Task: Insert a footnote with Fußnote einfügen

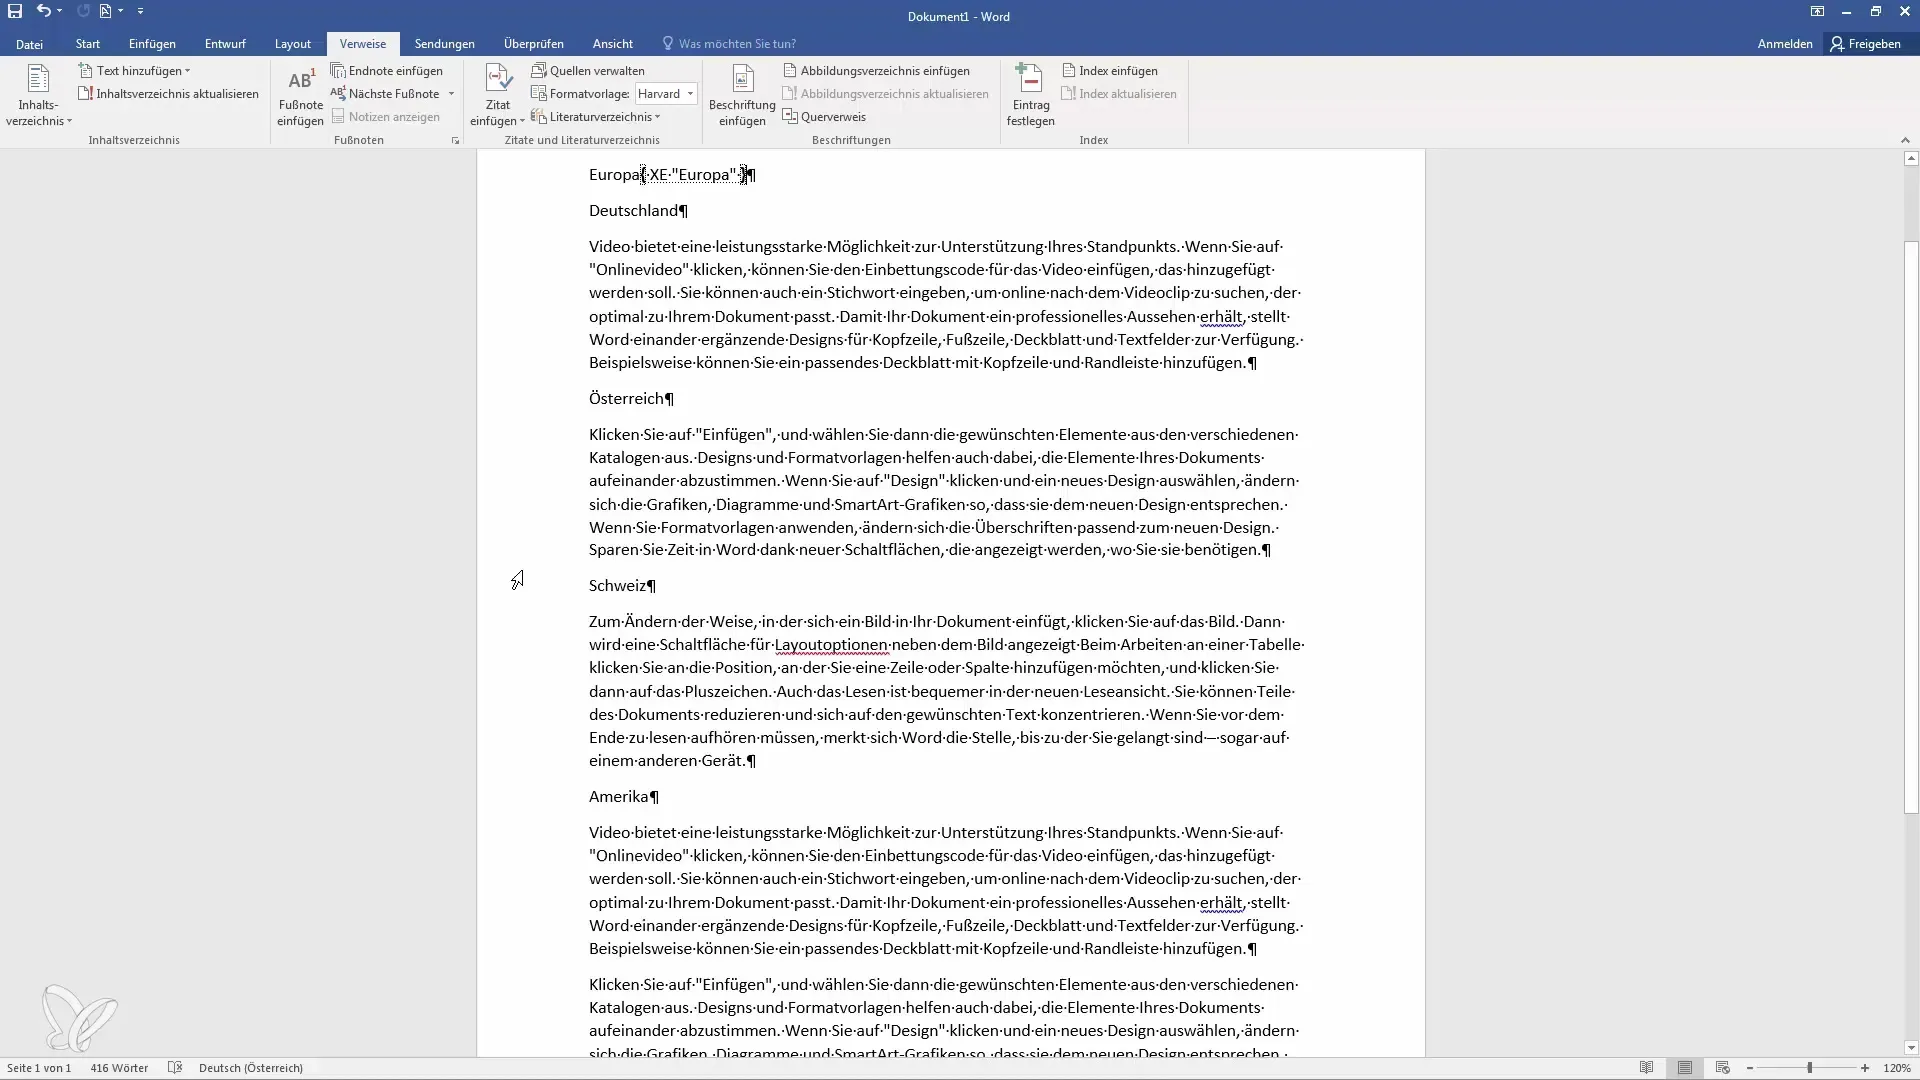Action: 300,96
